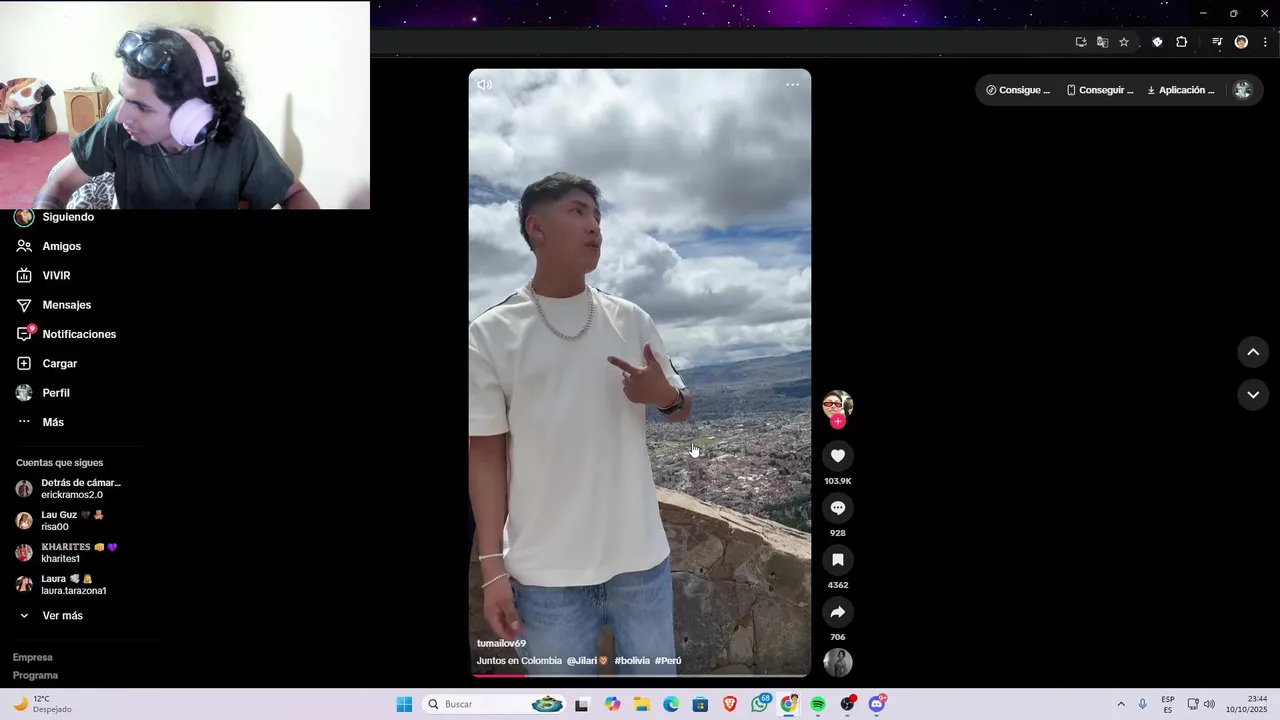The height and width of the screenshot is (720, 1280).
Task: Open the tag-shaped browser extension icon
Action: pos(1157,42)
